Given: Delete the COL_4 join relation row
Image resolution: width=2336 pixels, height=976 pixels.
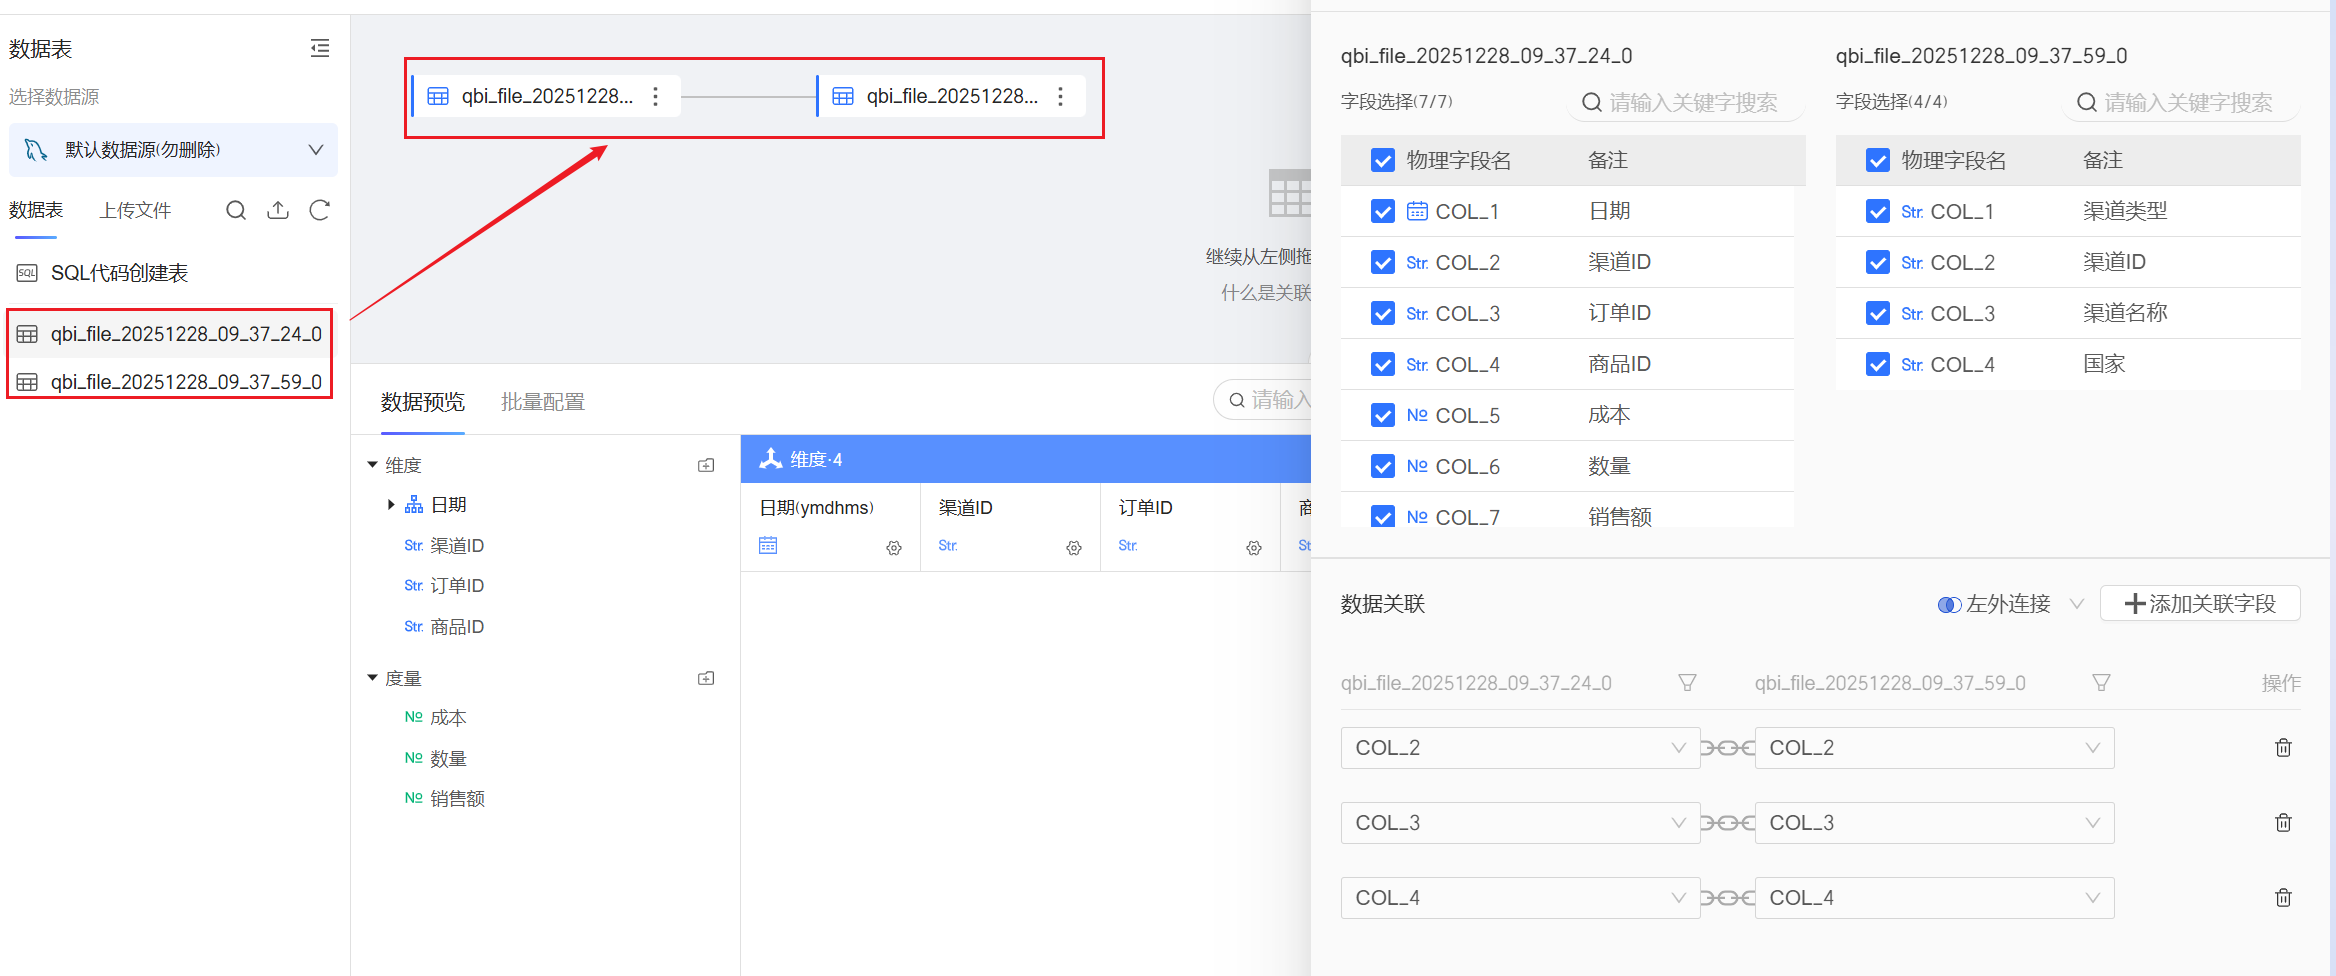Looking at the screenshot, I should coord(2283,898).
